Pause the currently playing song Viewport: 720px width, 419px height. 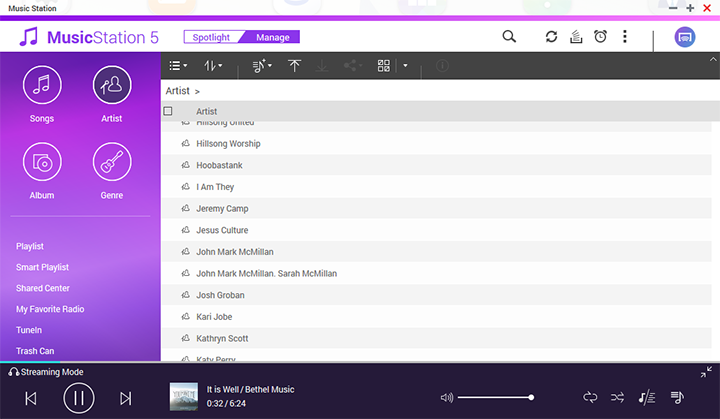78,398
